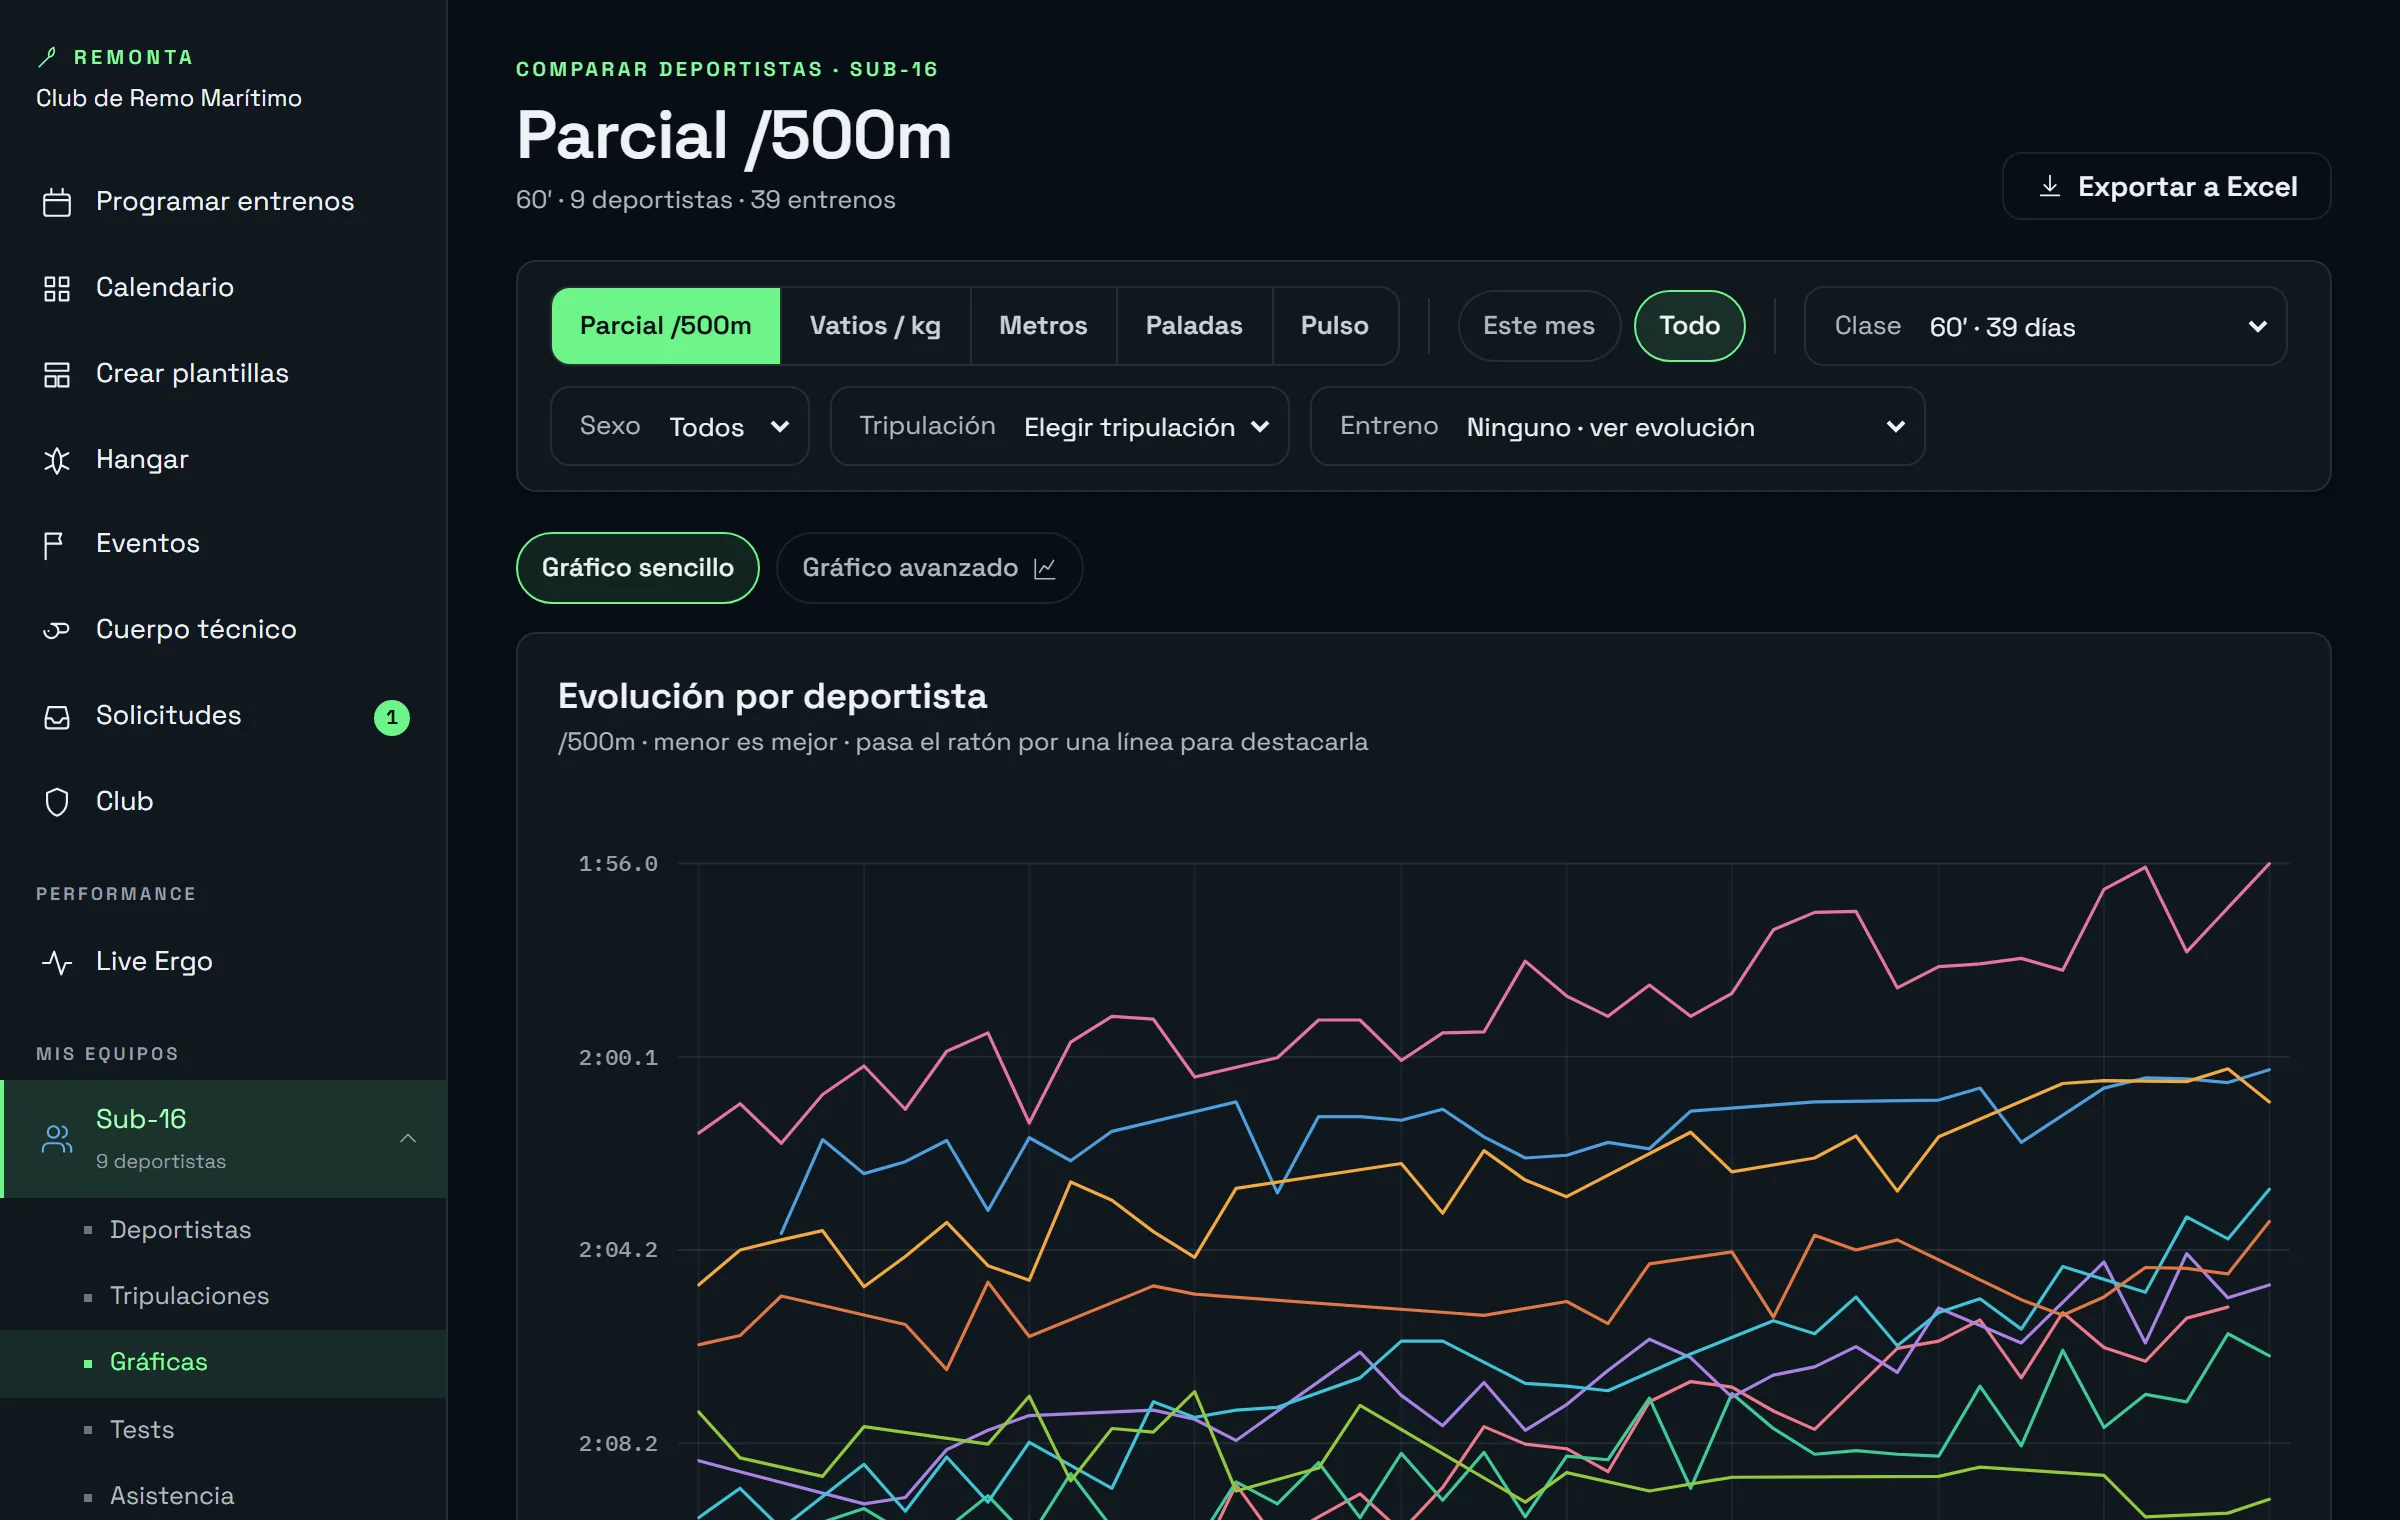
Task: Open Gráficas under Sub-16
Action: click(223, 1363)
